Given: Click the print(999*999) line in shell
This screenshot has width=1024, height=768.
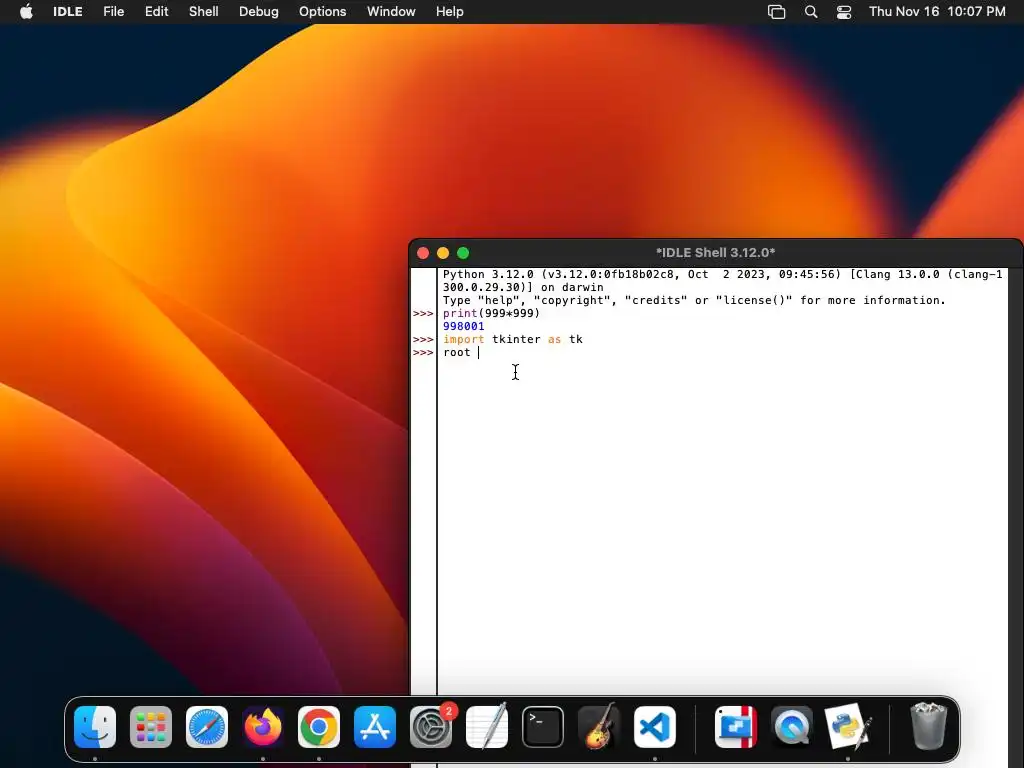Looking at the screenshot, I should point(491,313).
